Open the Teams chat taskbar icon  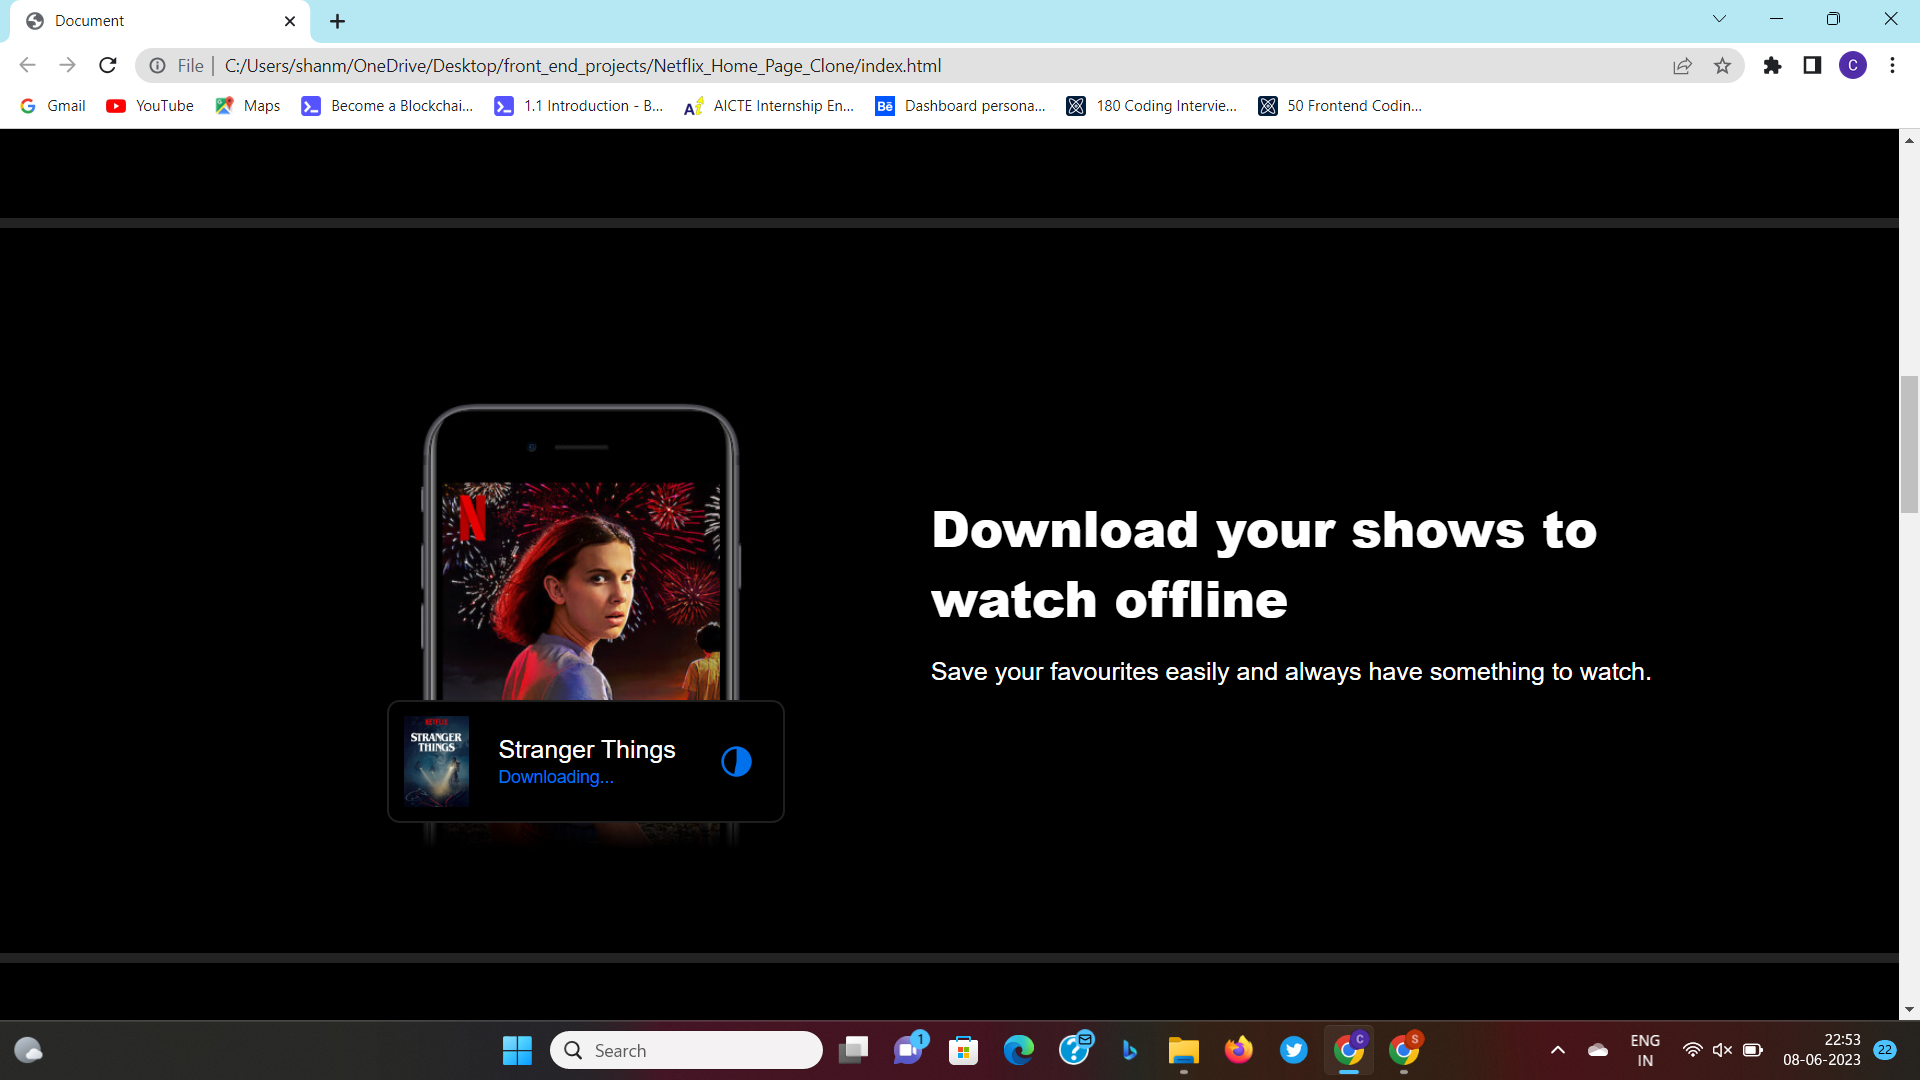click(909, 1050)
